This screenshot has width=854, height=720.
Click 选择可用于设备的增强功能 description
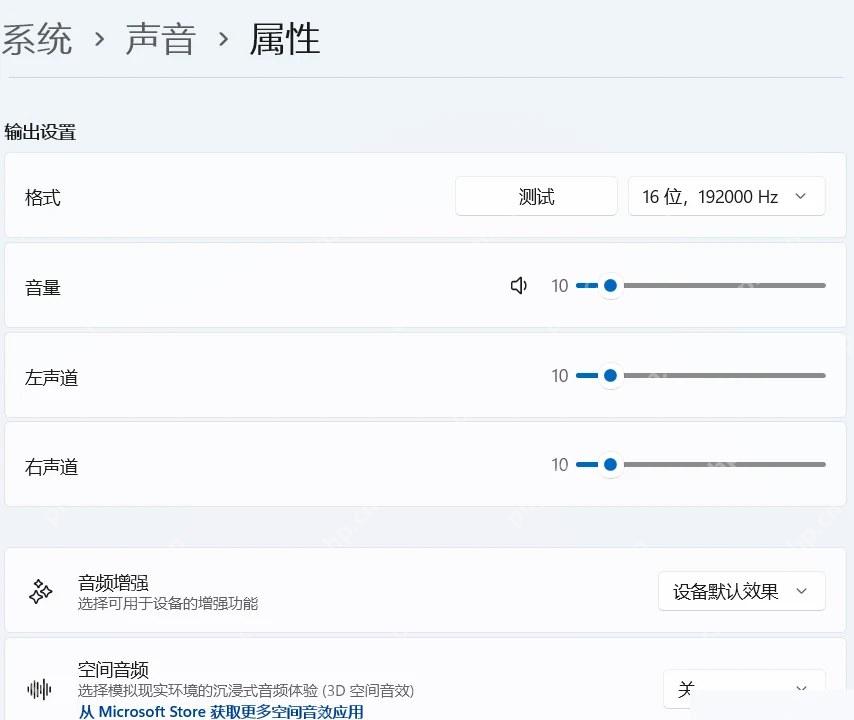[168, 603]
